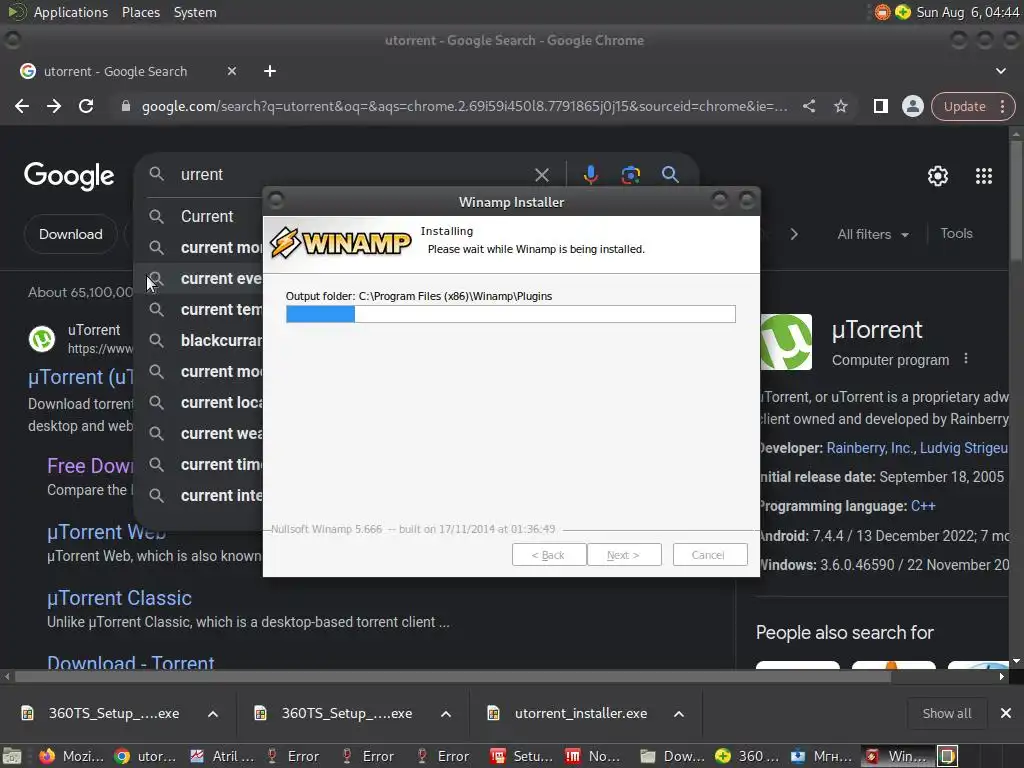
Task: Switch to the Atril taskbar item
Action: point(221,756)
